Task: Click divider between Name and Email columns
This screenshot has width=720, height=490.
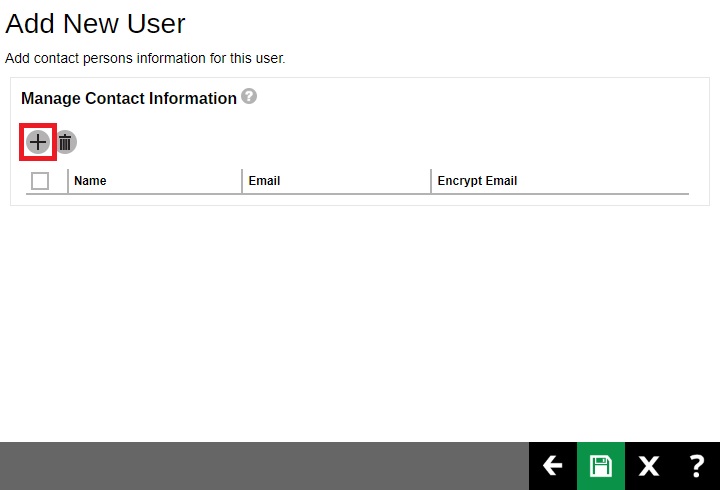Action: (x=242, y=181)
